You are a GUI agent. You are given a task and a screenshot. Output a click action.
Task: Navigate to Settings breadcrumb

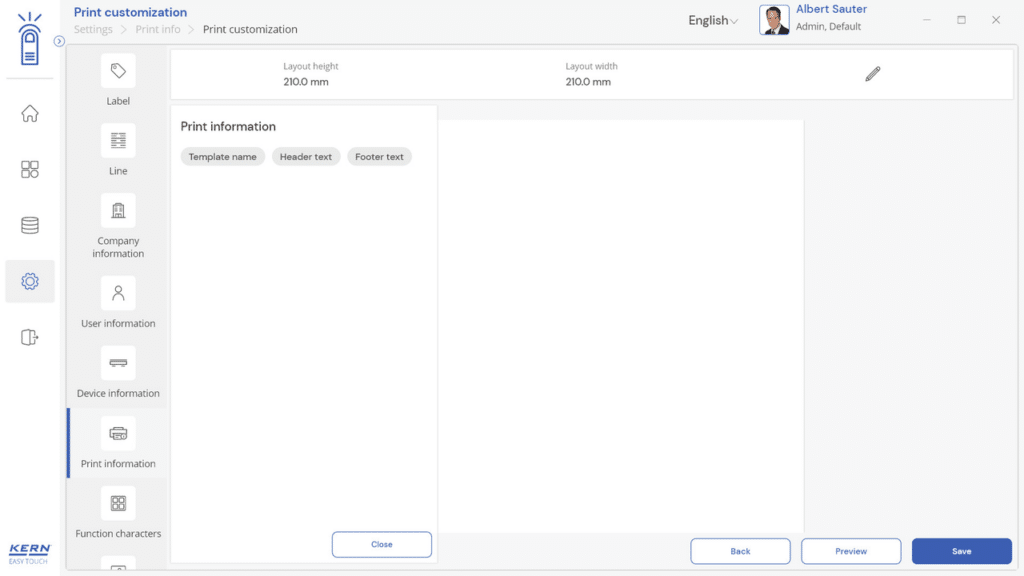(93, 30)
